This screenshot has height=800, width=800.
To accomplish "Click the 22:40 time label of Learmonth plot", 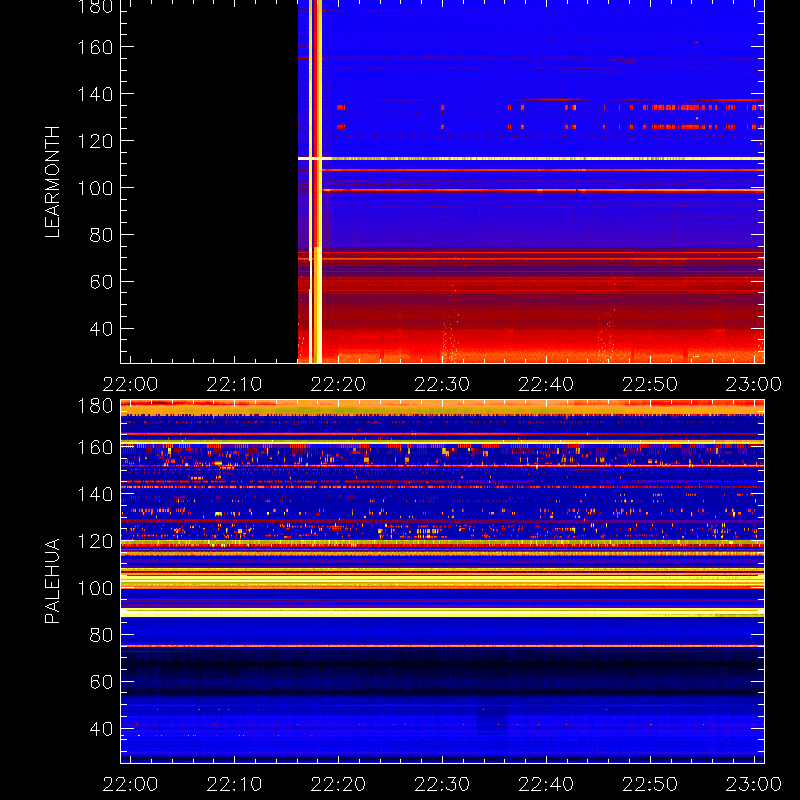I will [x=546, y=384].
